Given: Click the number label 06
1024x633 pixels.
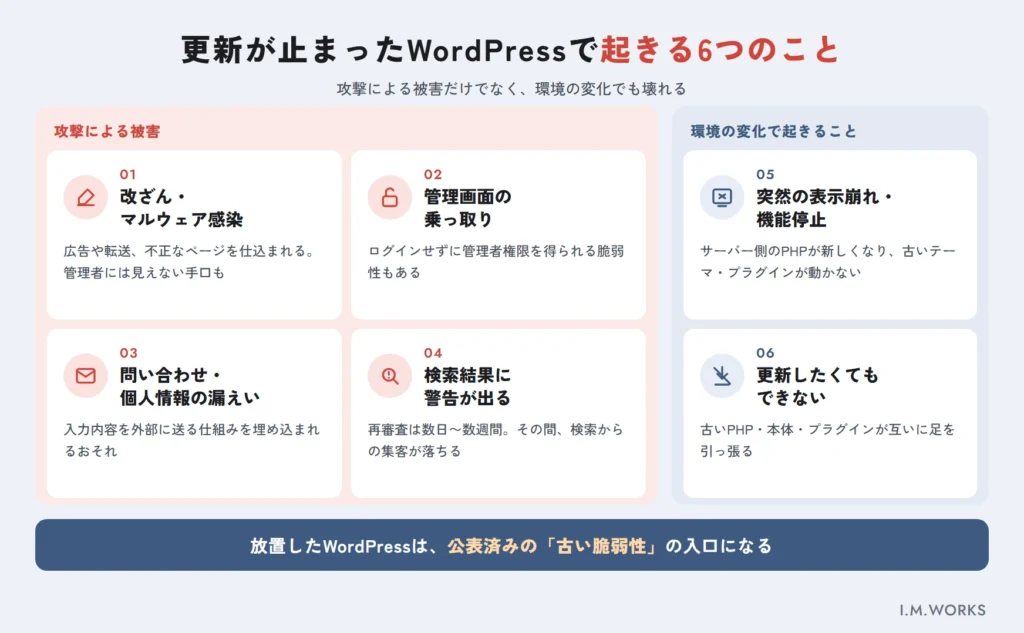Looking at the screenshot, I should [765, 353].
